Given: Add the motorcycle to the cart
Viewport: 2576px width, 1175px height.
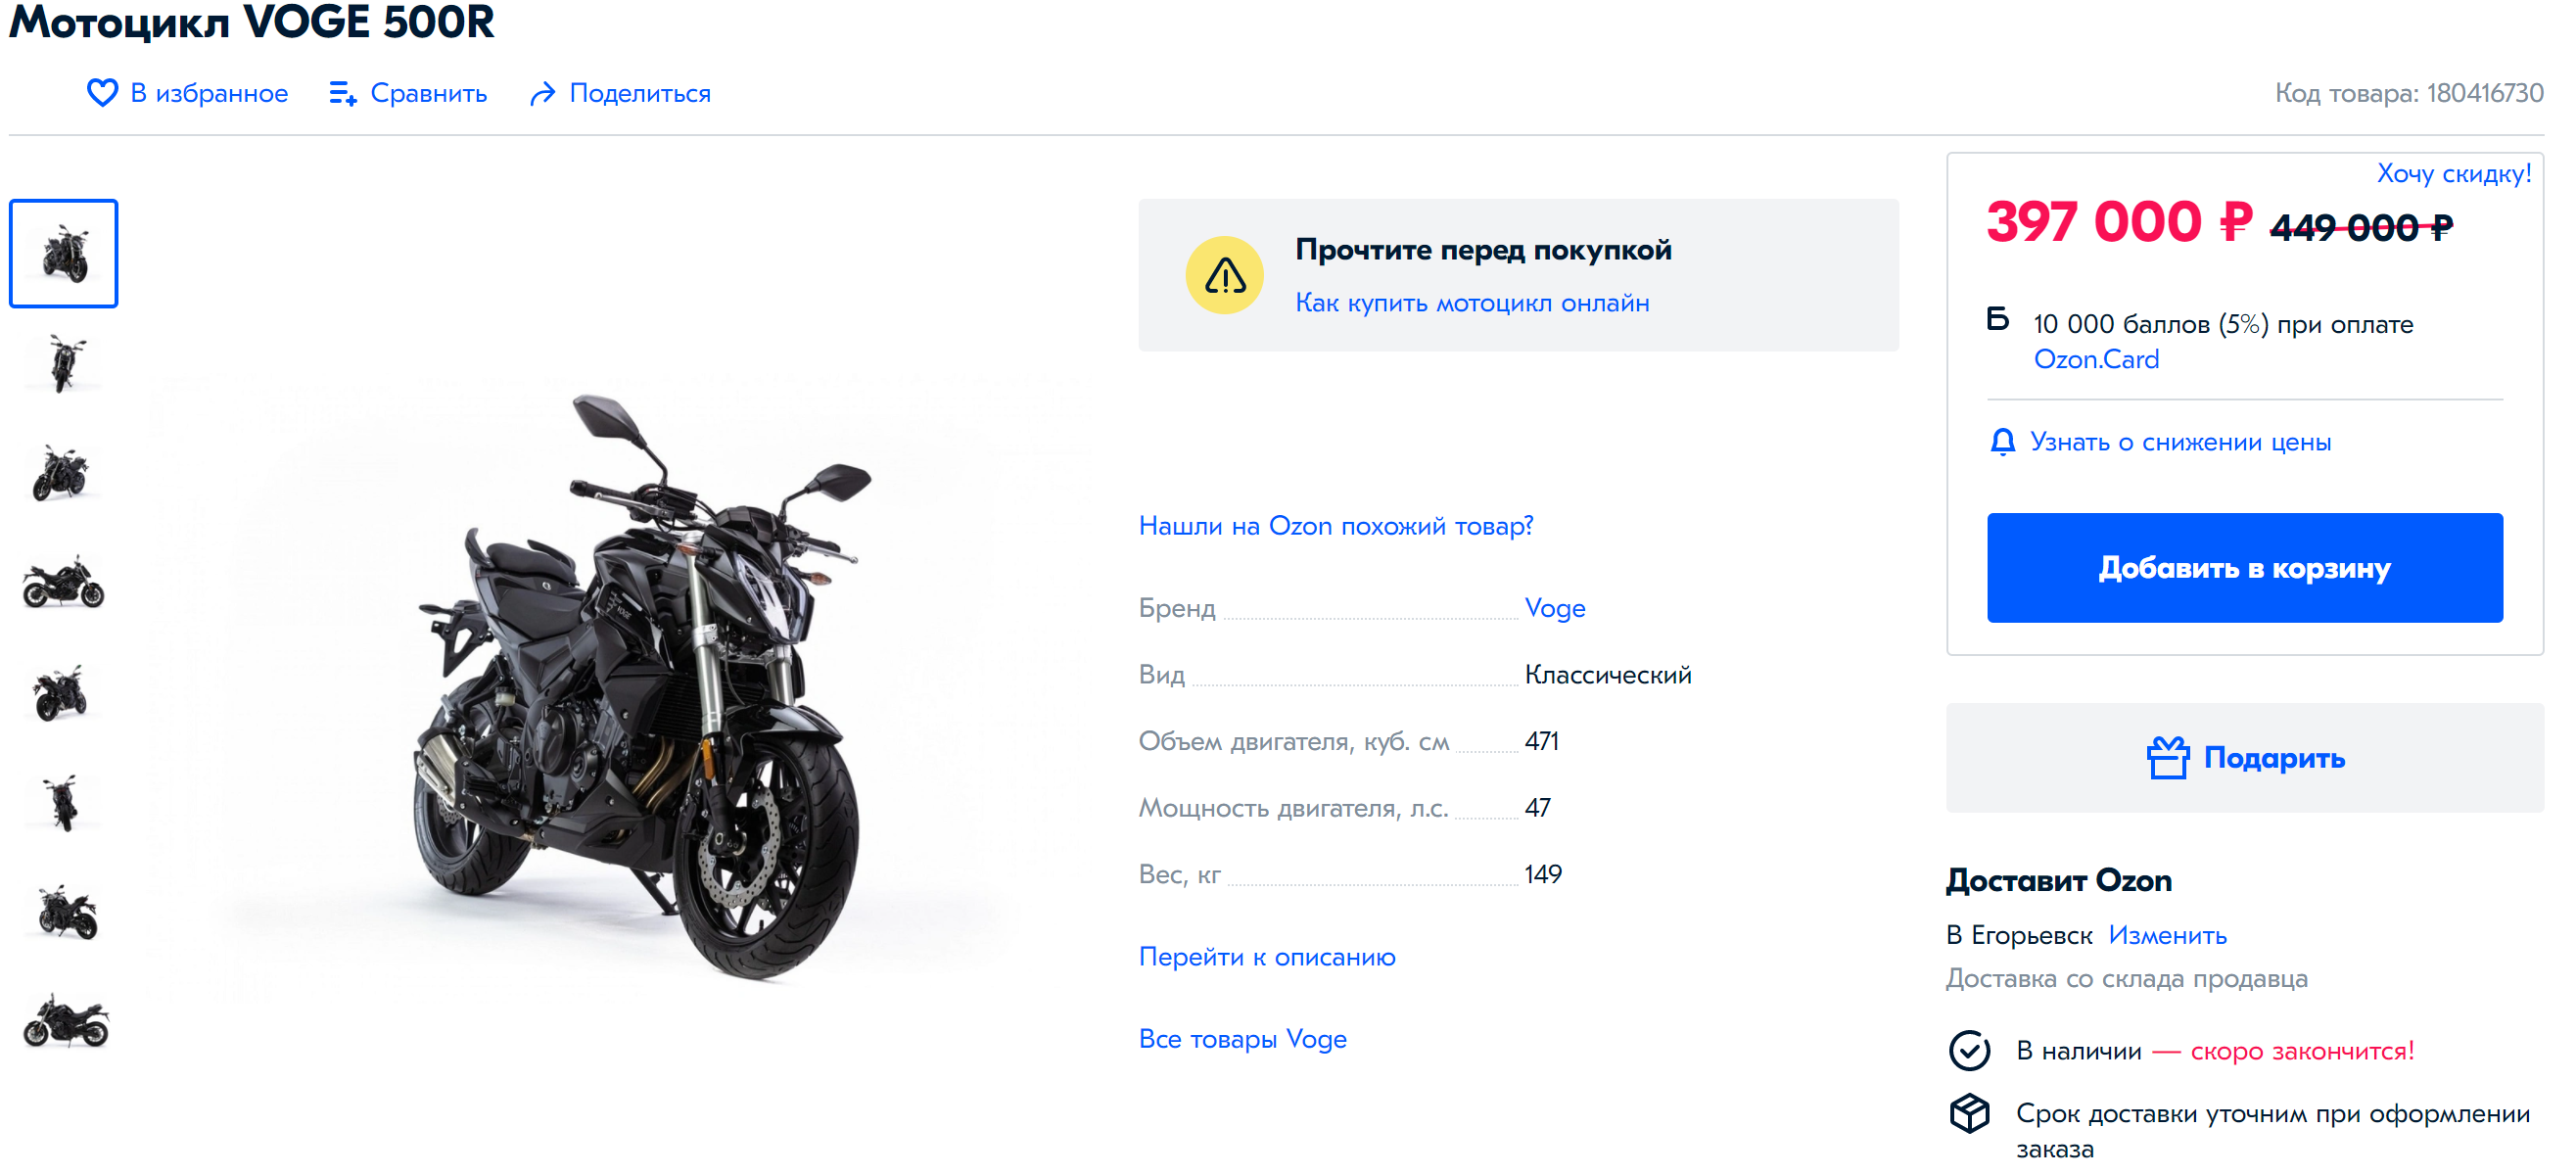Looking at the screenshot, I should coord(2243,568).
